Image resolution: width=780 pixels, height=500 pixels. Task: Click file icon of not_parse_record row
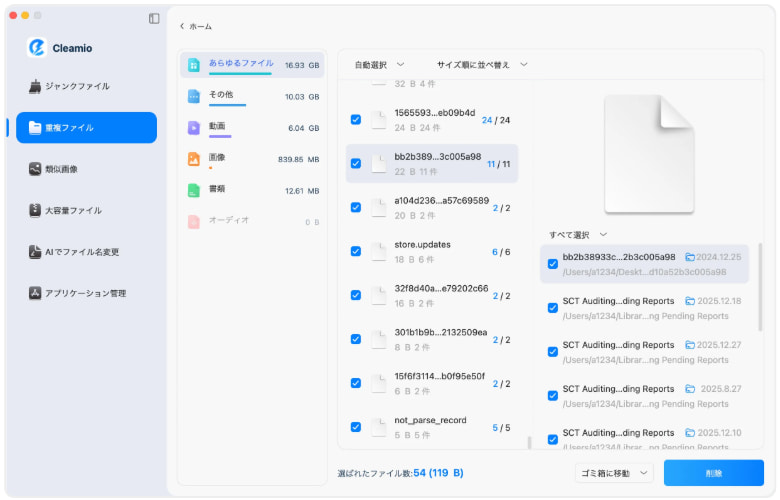[x=379, y=427]
